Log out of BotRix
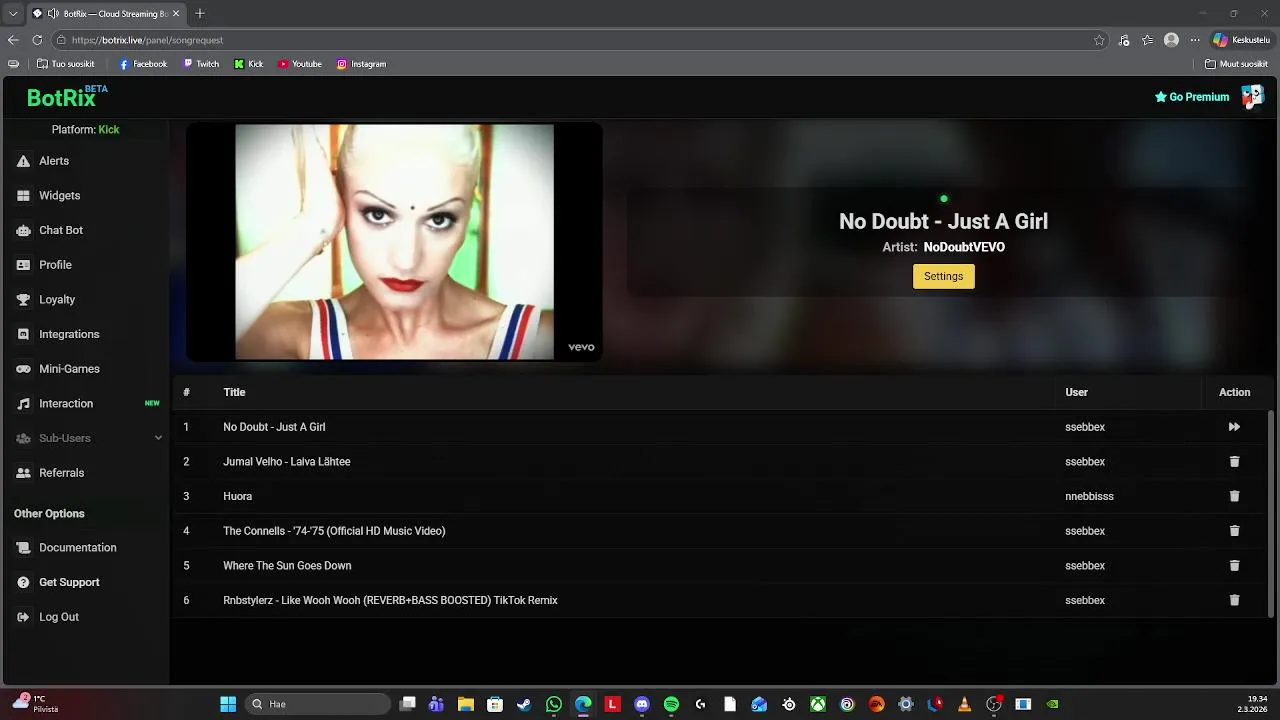Viewport: 1280px width, 720px height. [58, 617]
